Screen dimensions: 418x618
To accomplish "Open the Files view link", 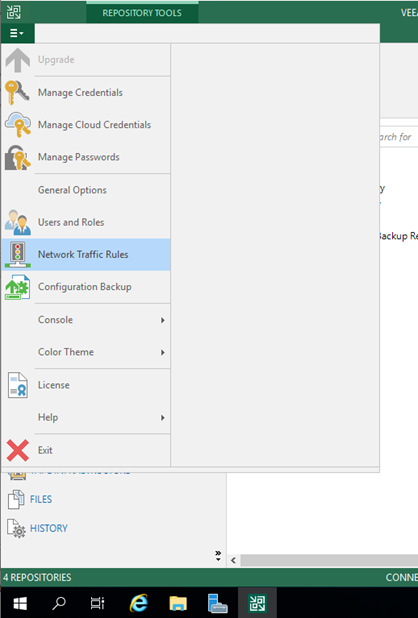I will (41, 499).
